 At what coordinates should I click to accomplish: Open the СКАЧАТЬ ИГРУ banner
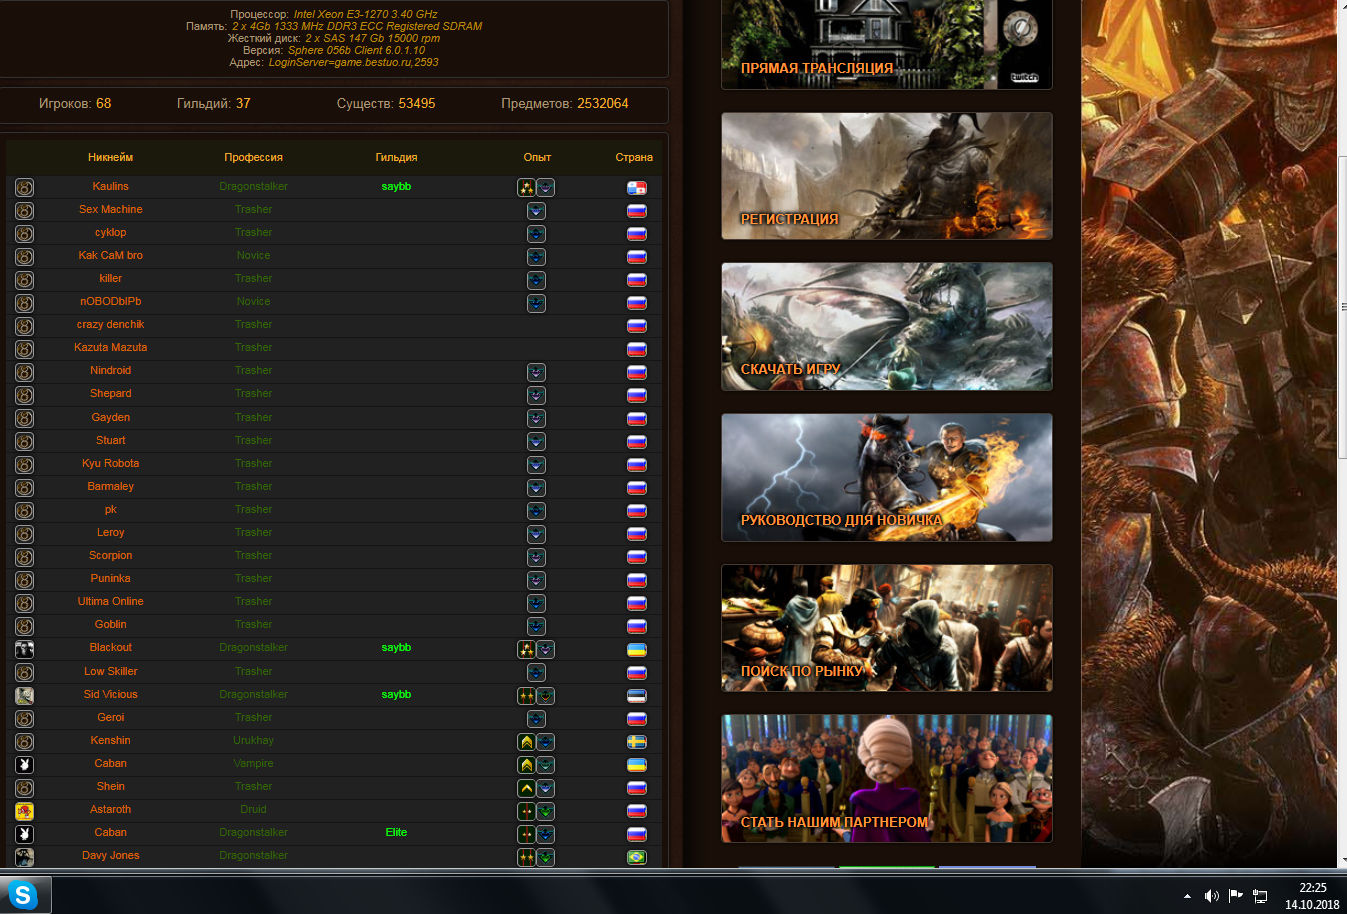point(887,326)
